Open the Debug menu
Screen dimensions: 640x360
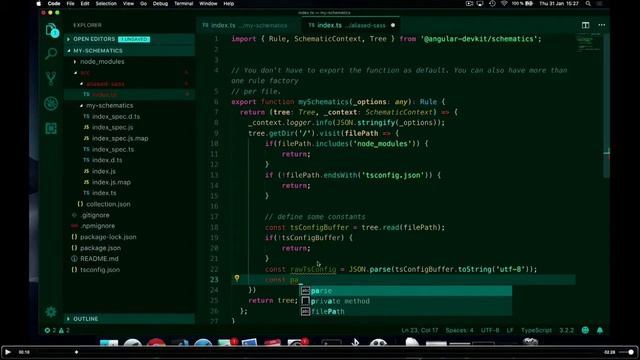[160, 4]
